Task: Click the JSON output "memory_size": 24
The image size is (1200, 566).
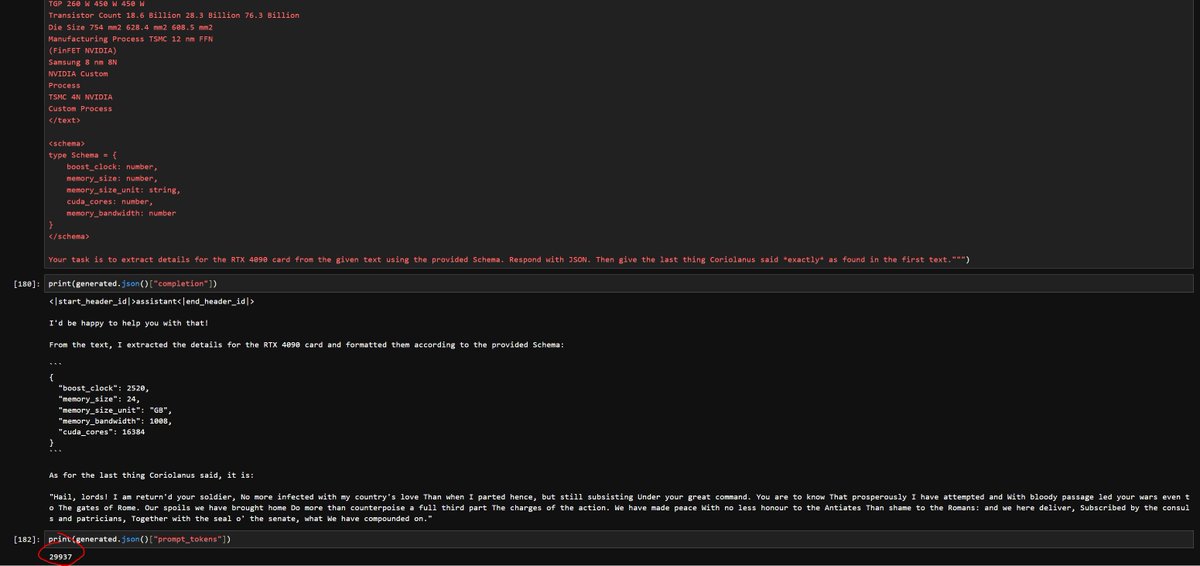Action: [x=100, y=398]
